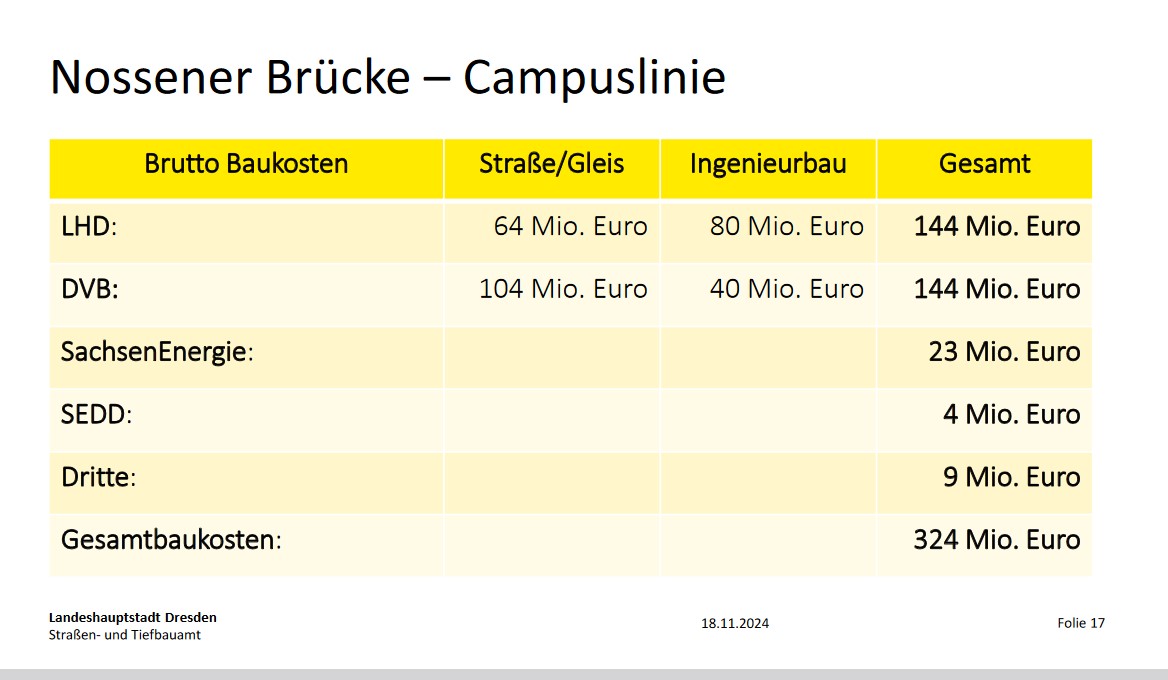Select the Dritte row label
1168x680 pixels.
[x=98, y=477]
